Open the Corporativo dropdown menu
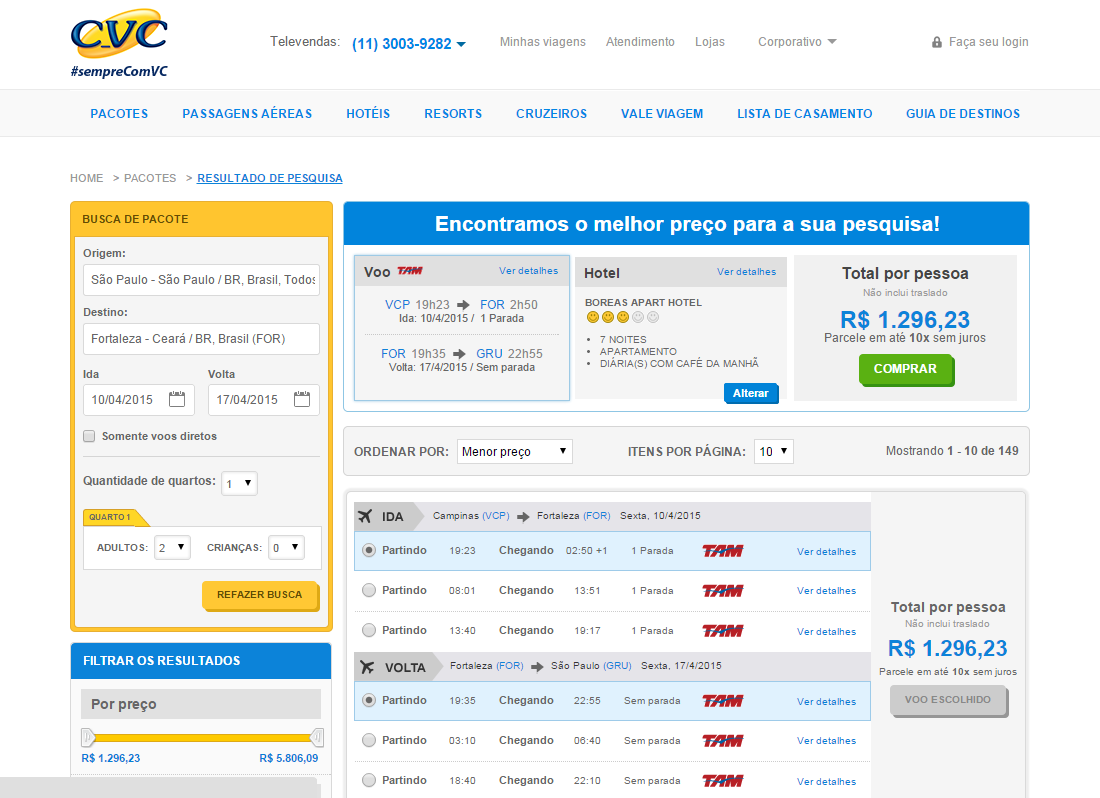The image size is (1100, 798). (x=797, y=42)
